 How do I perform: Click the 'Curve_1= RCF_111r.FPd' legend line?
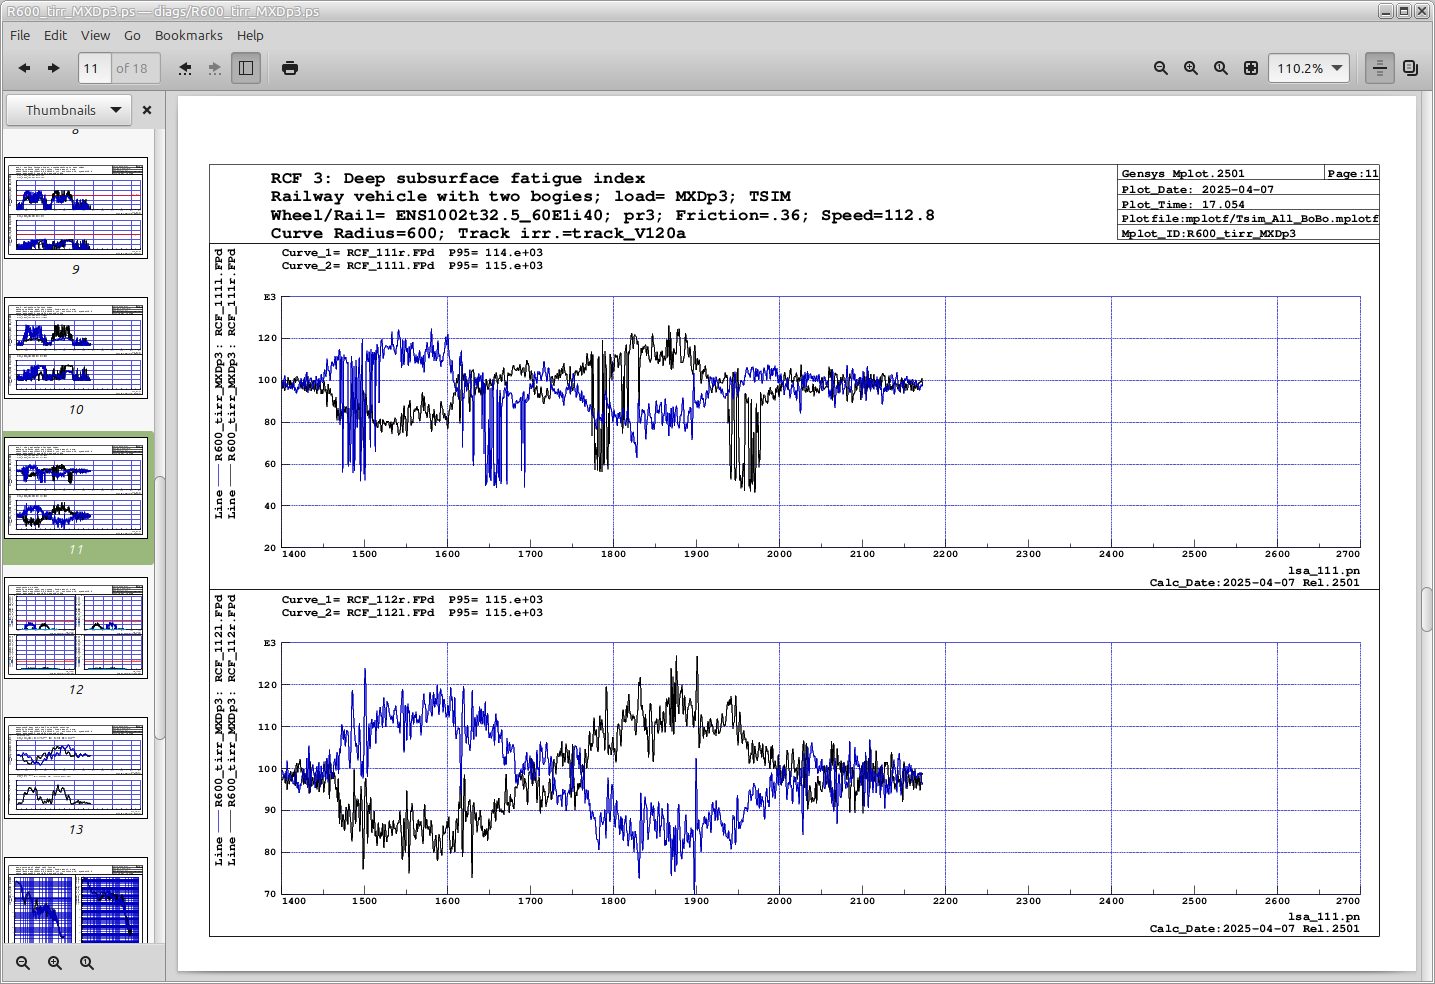(x=412, y=253)
